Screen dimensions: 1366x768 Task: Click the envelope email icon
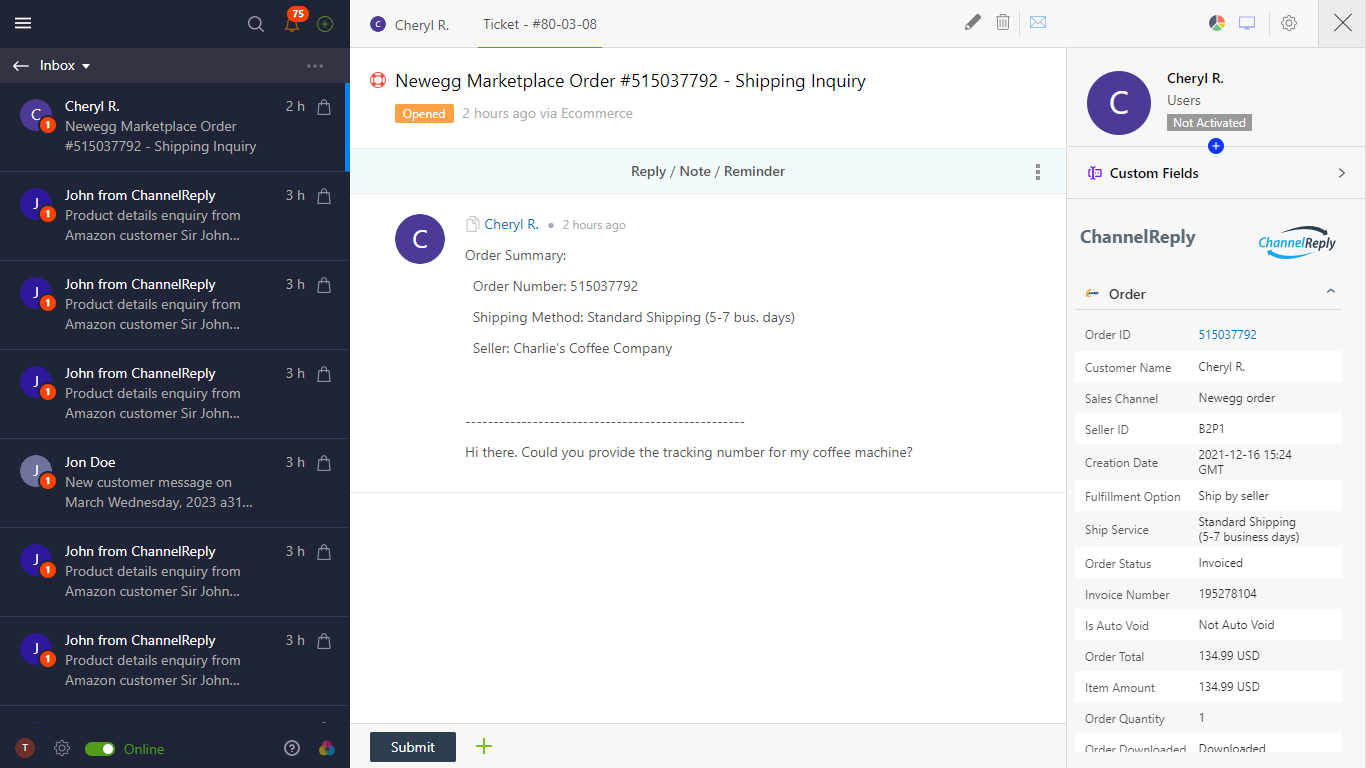pos(1038,22)
